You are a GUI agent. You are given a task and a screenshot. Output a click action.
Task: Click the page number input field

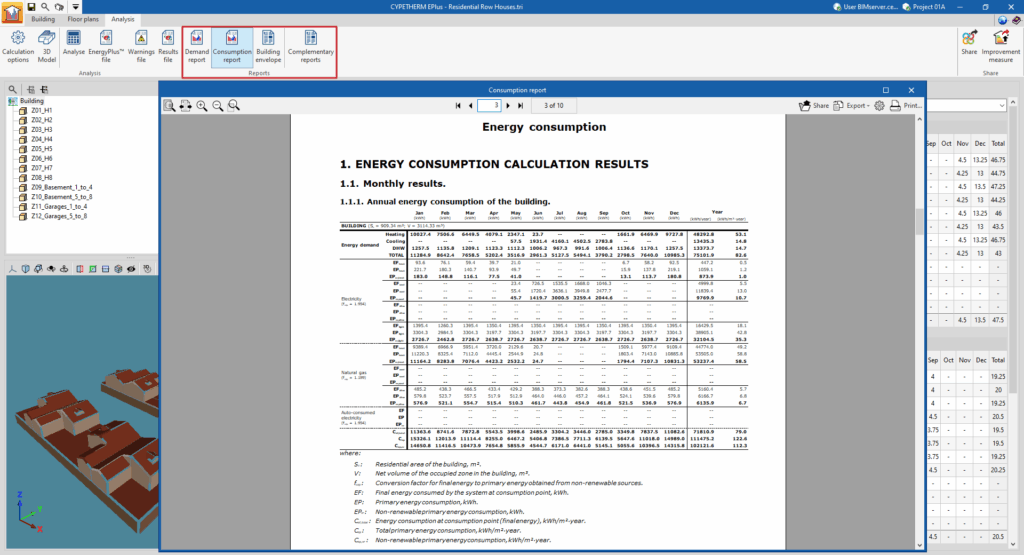tap(489, 105)
